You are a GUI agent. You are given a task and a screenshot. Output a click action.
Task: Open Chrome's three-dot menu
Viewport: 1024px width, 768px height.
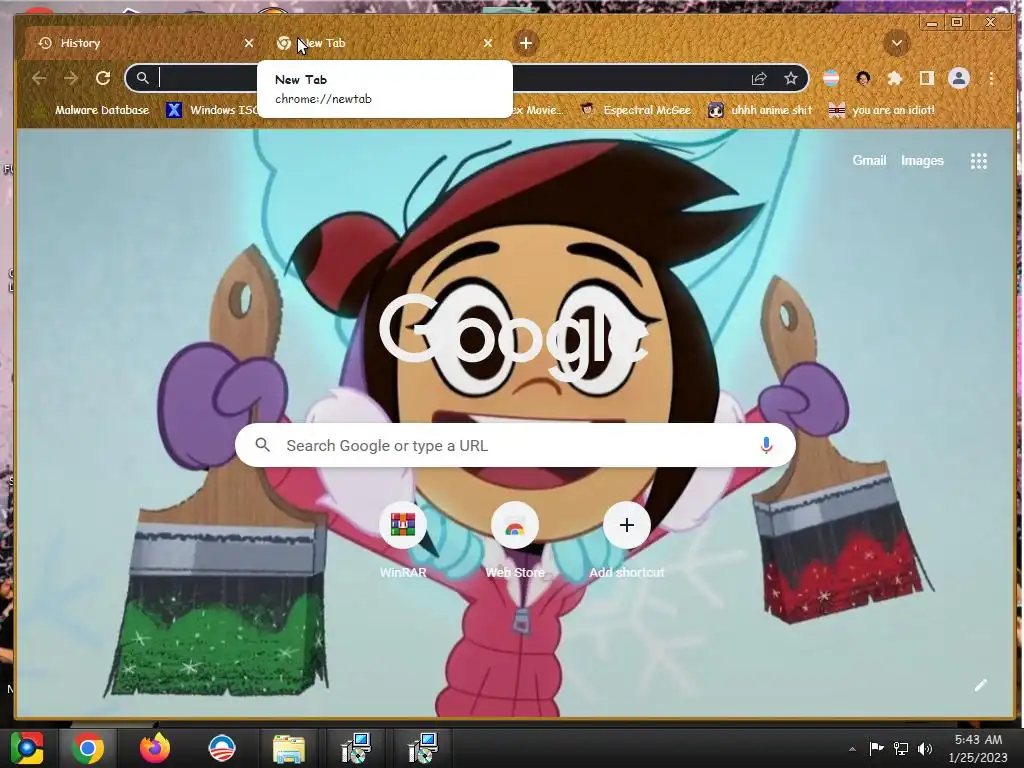click(991, 78)
